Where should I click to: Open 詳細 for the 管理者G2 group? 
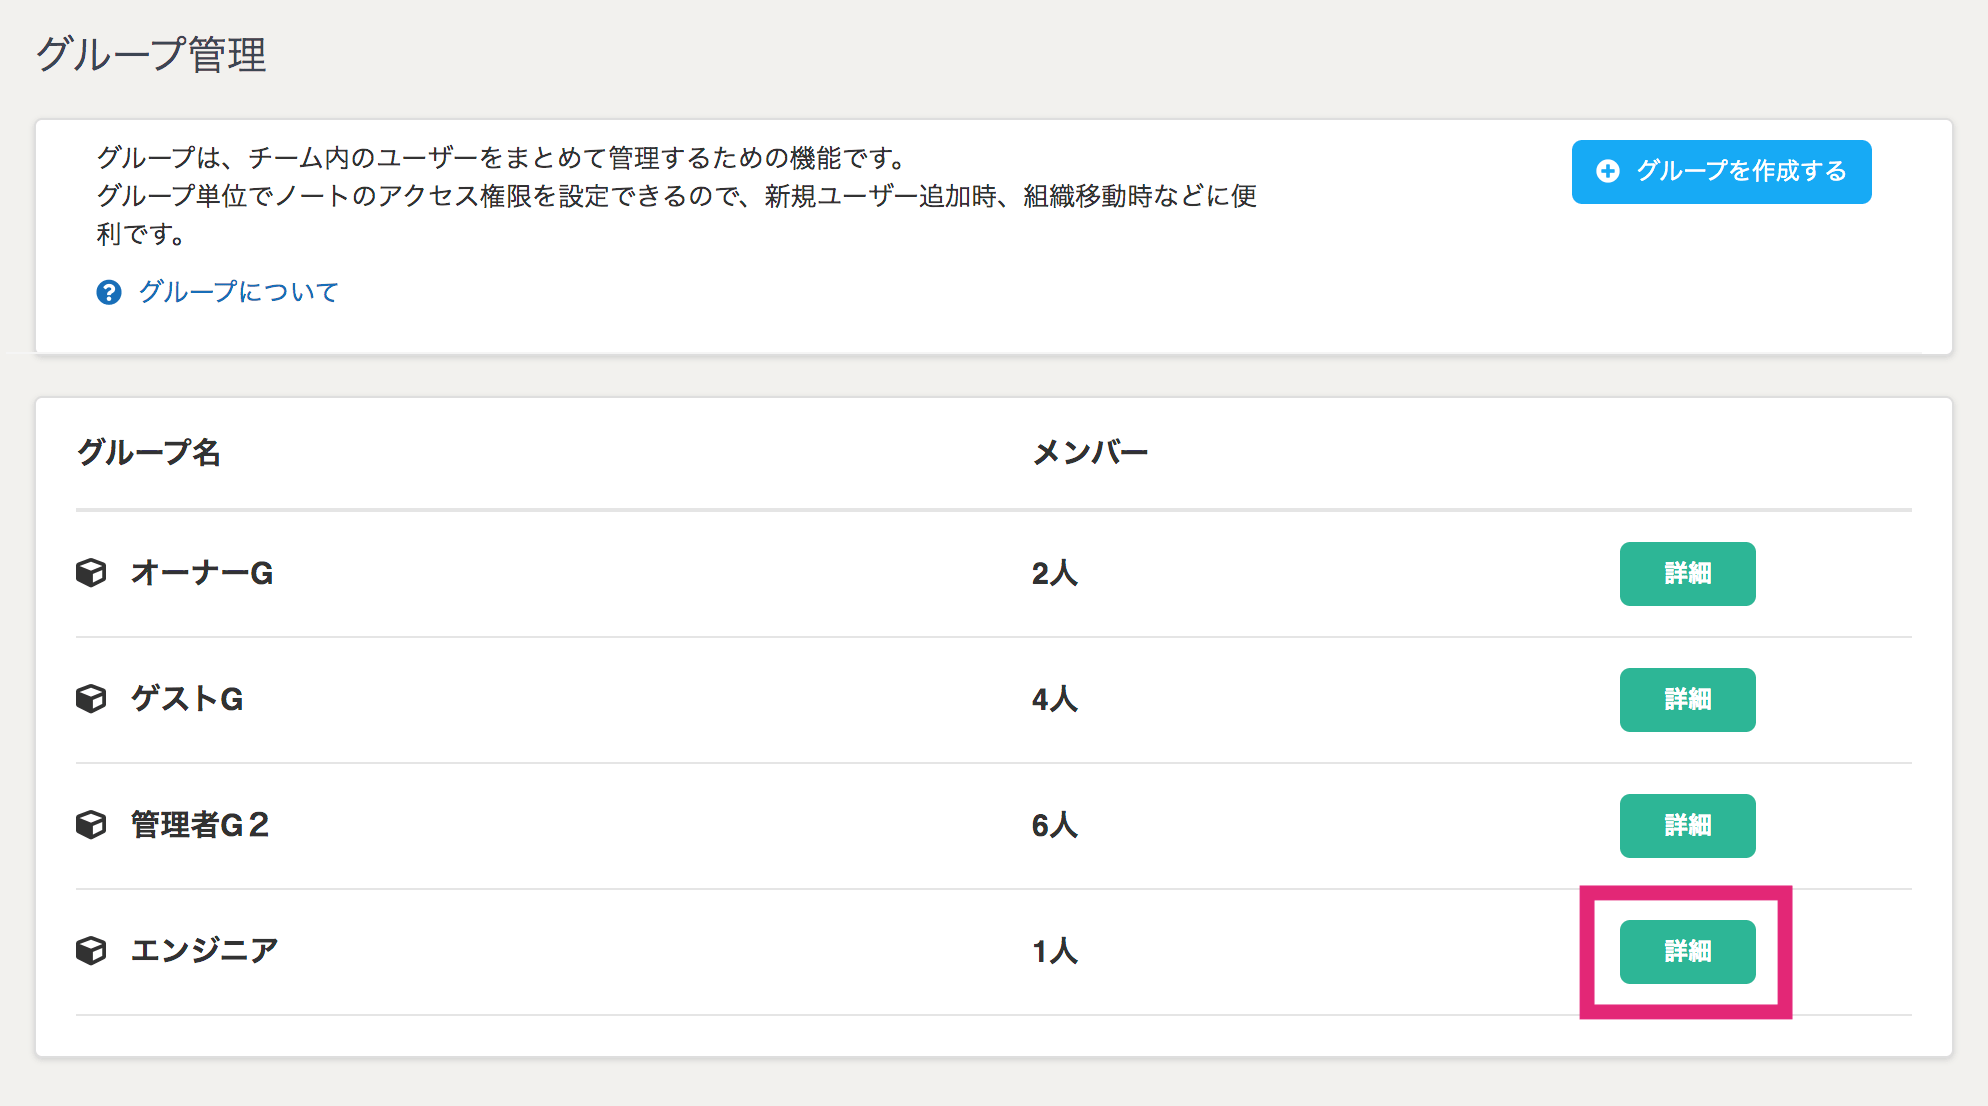coord(1687,826)
